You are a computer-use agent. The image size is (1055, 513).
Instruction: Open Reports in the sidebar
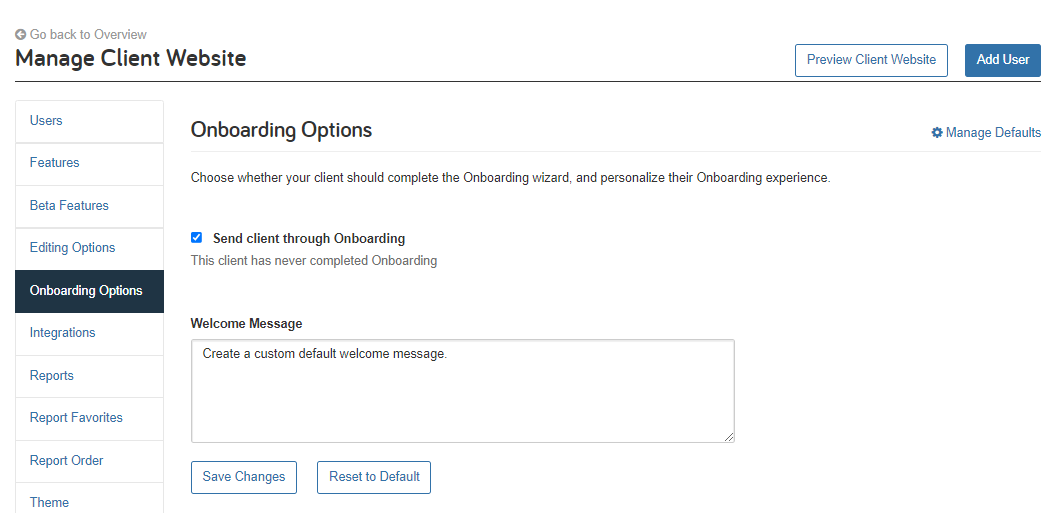pos(89,376)
